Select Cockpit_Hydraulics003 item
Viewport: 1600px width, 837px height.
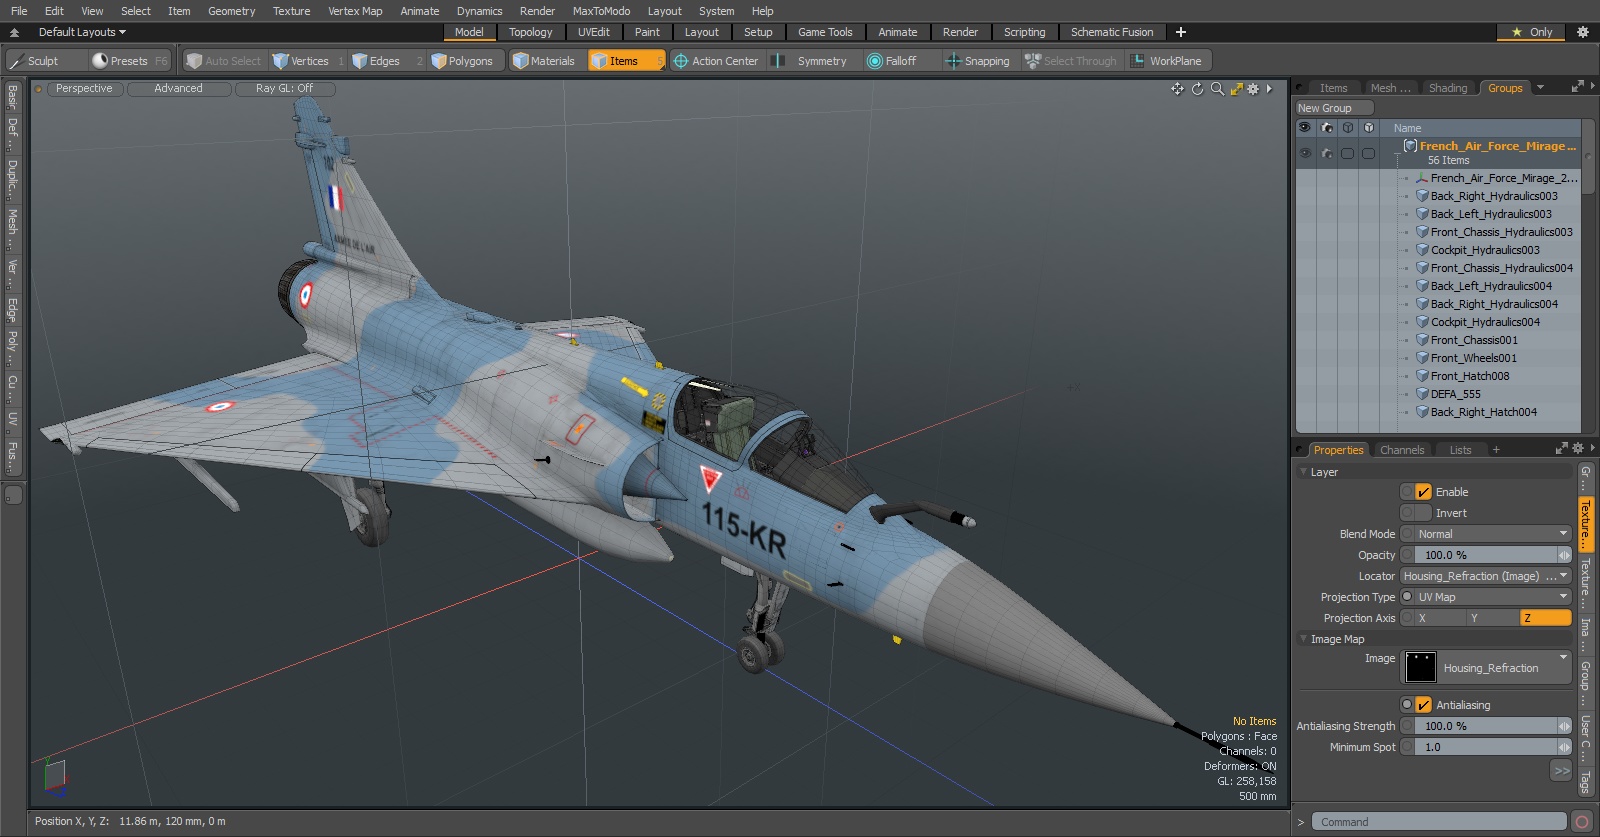point(1485,250)
